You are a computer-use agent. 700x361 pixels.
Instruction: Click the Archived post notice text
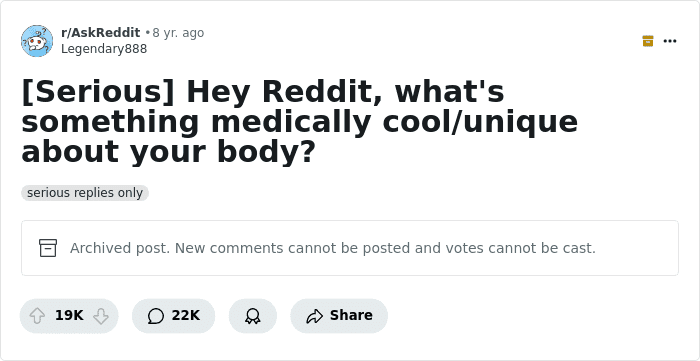point(333,248)
